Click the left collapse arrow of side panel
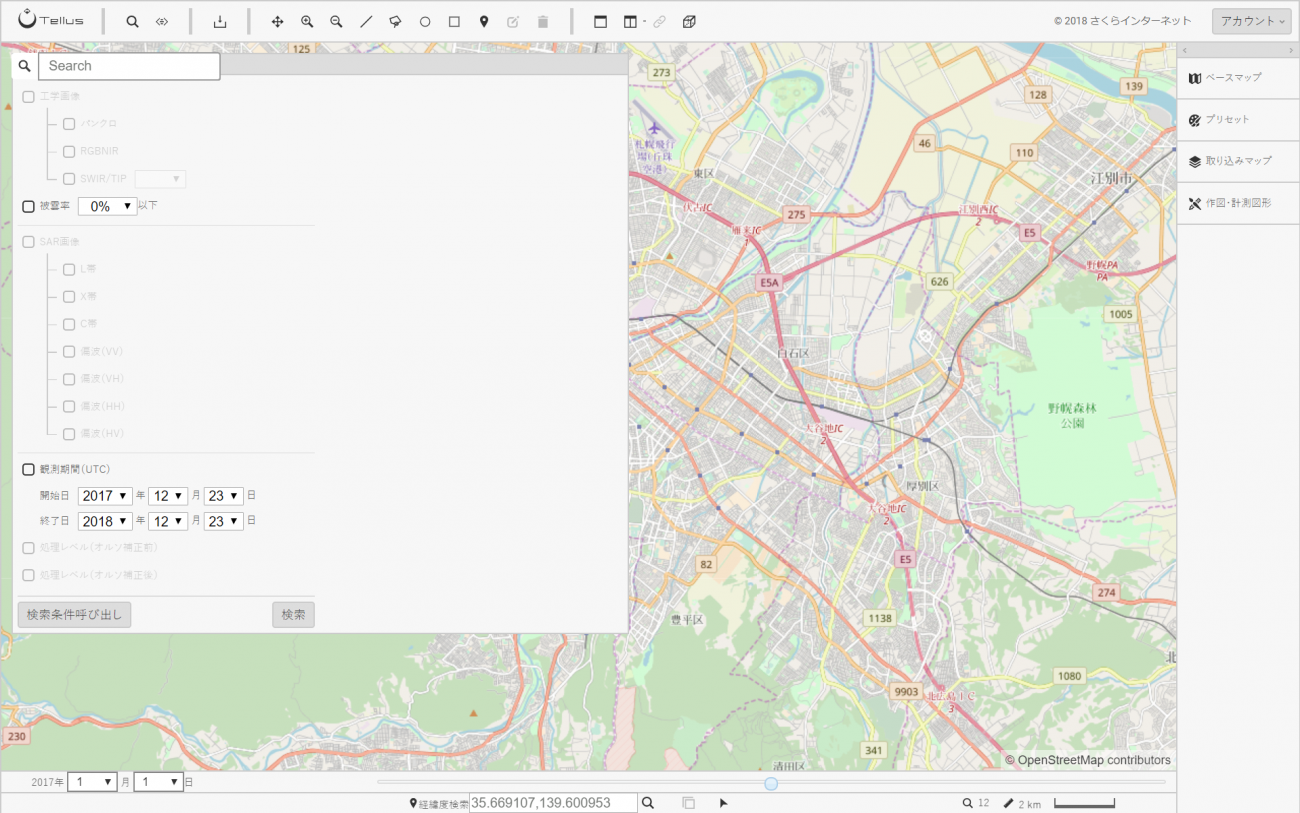This screenshot has width=1300, height=813. pyautogui.click(x=1185, y=50)
